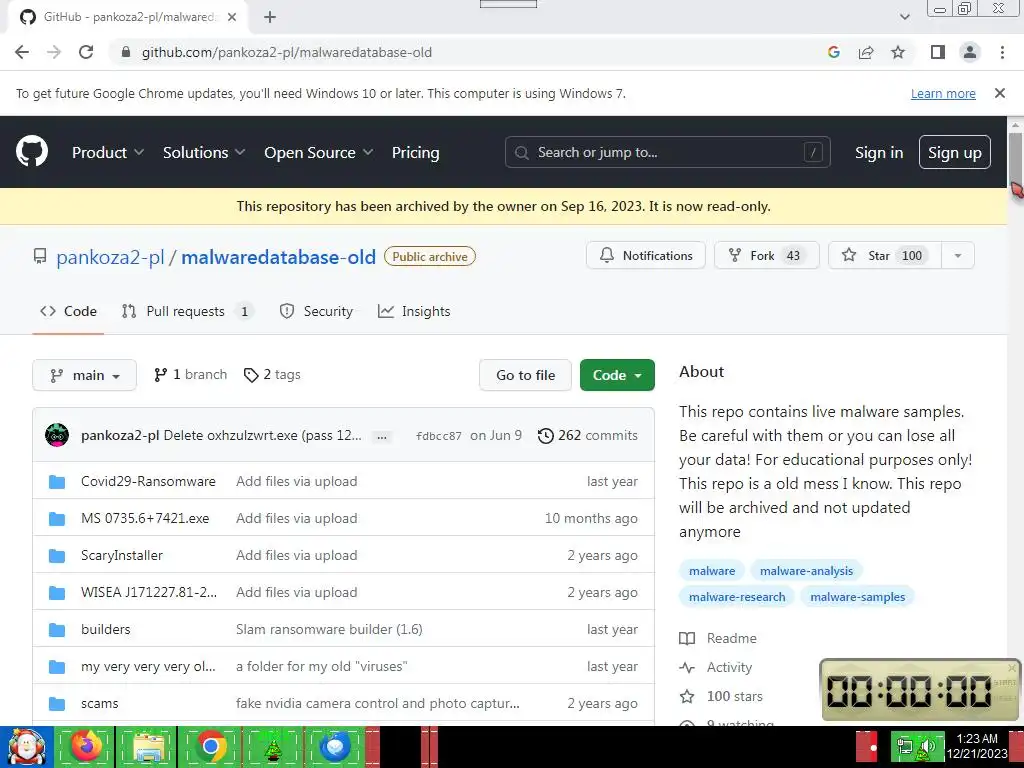Viewport: 1024px width, 768px height.
Task: Click the taskbar clock showing 1:23 AM
Action: [x=976, y=746]
